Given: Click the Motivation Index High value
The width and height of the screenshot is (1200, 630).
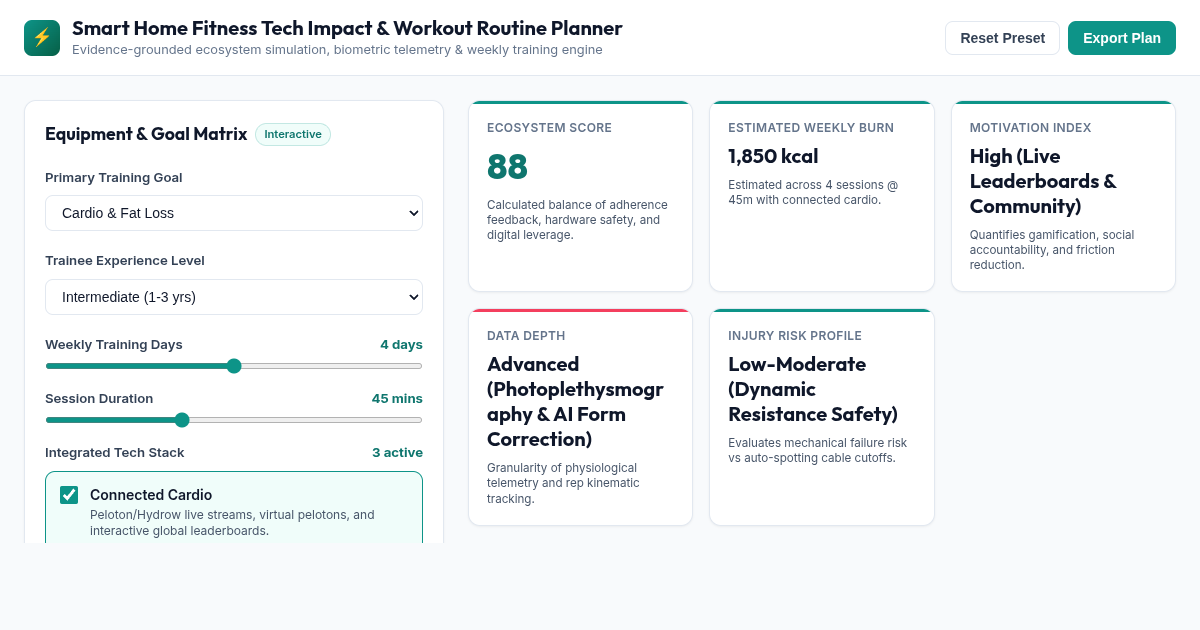Looking at the screenshot, I should point(1043,181).
